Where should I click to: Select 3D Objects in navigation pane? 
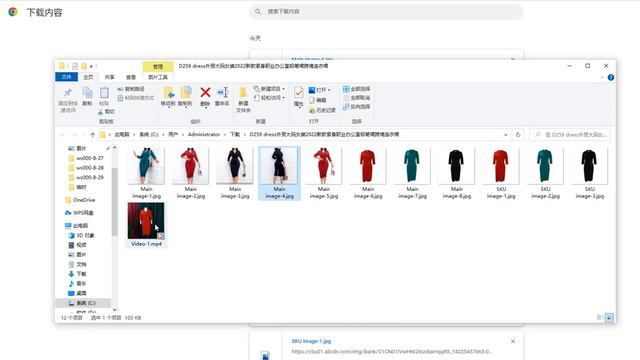[x=82, y=236]
